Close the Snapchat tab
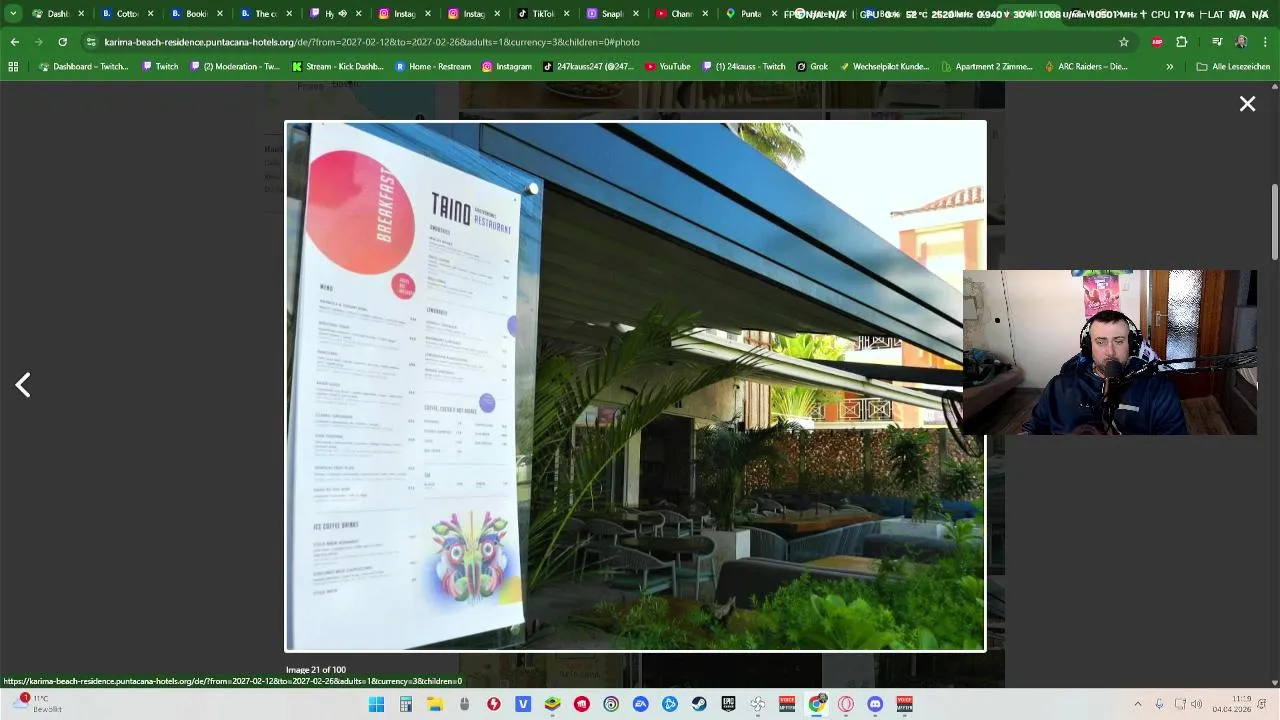Viewport: 1280px width, 720px height. tap(636, 14)
